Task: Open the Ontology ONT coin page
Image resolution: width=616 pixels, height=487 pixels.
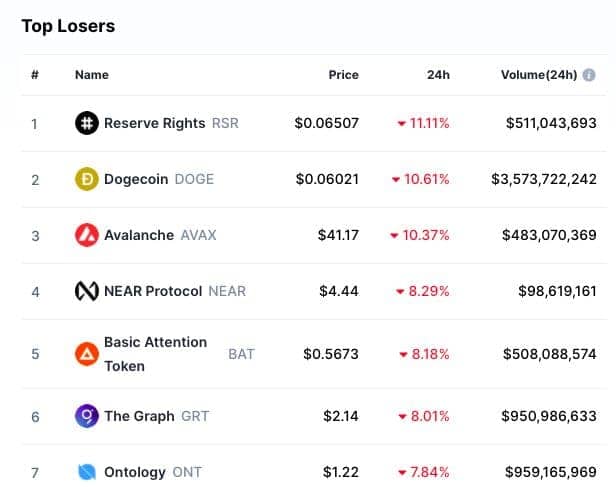Action: (x=153, y=472)
